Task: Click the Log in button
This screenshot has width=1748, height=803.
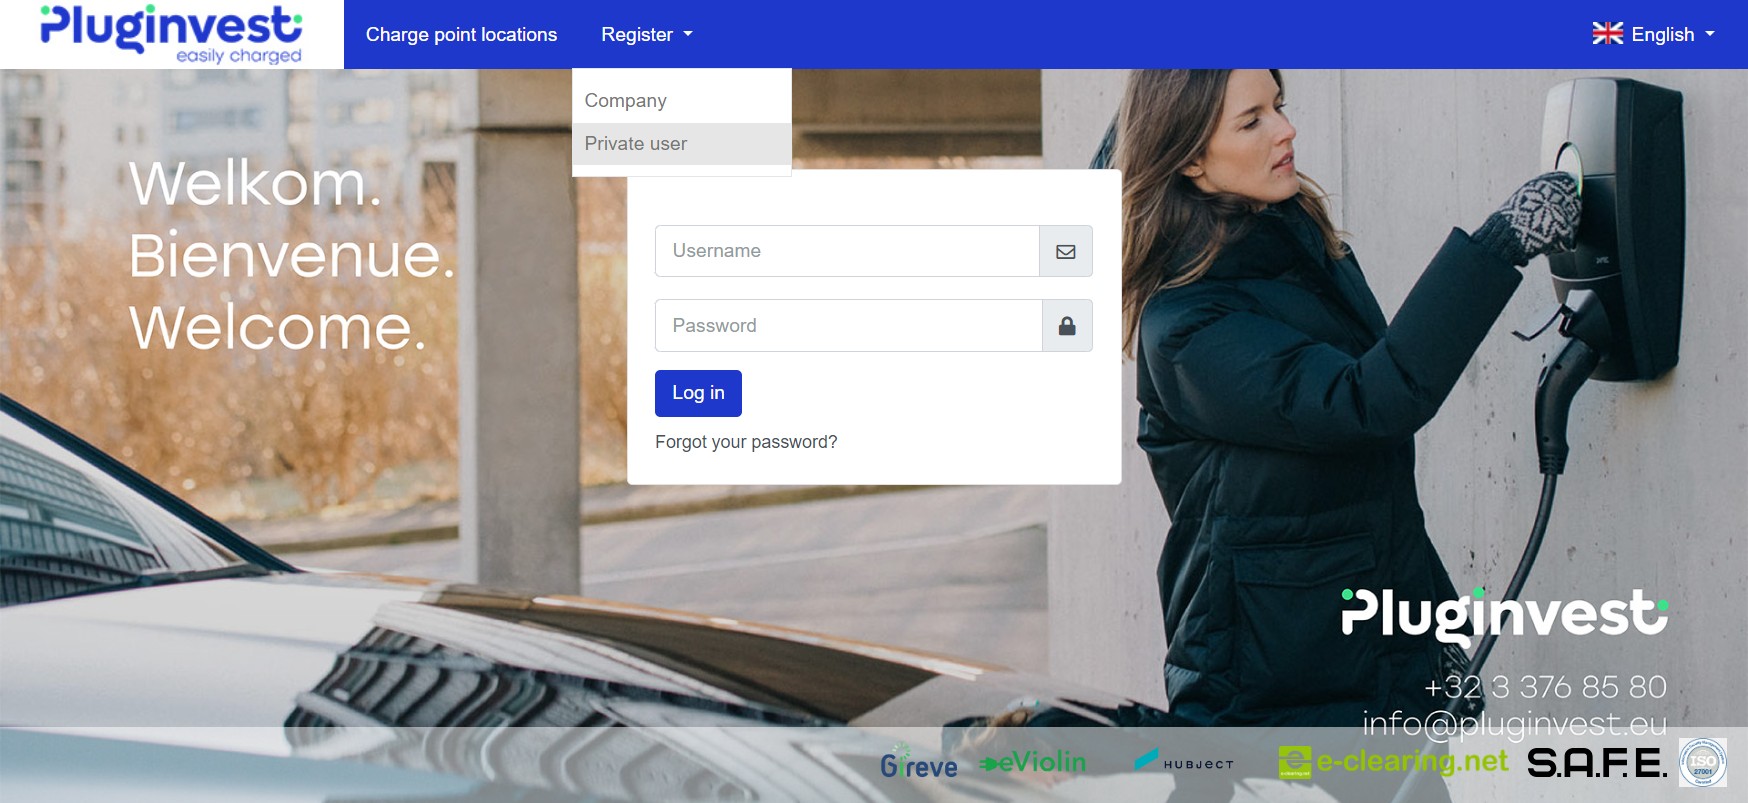Action: coord(698,393)
